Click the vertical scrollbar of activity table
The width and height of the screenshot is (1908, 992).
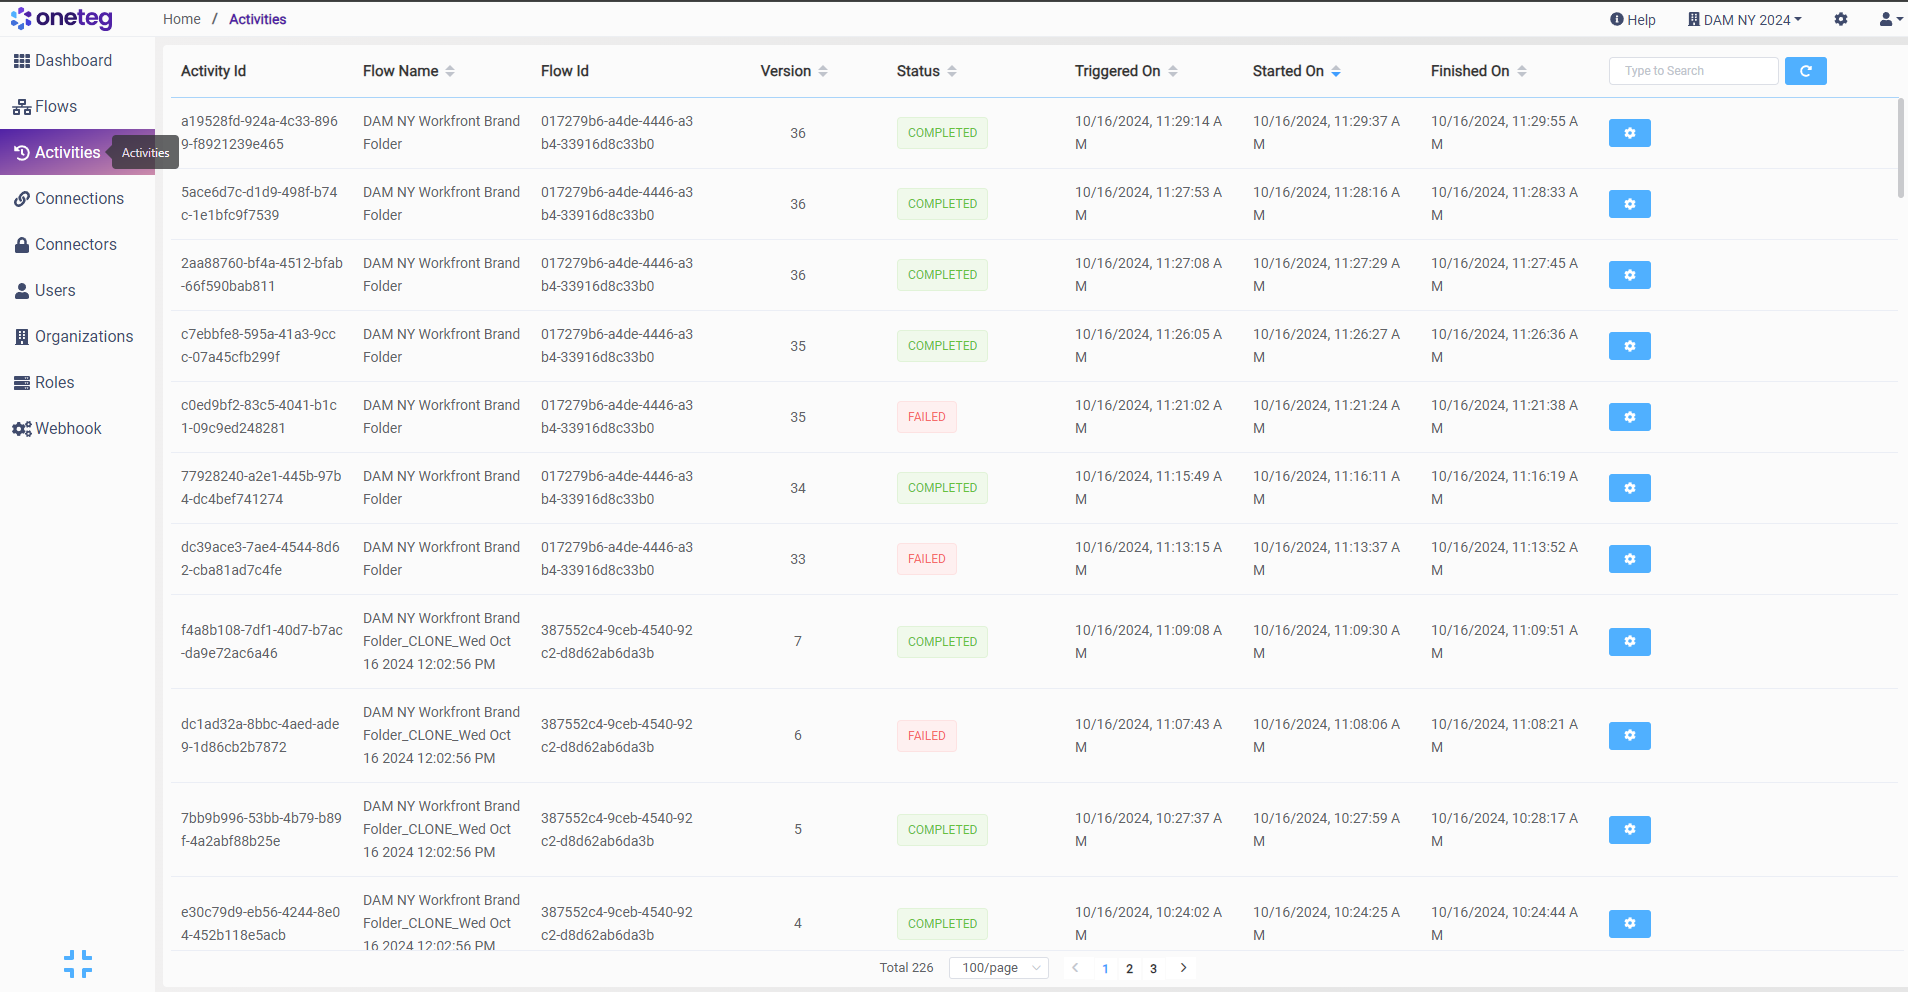(x=1900, y=148)
